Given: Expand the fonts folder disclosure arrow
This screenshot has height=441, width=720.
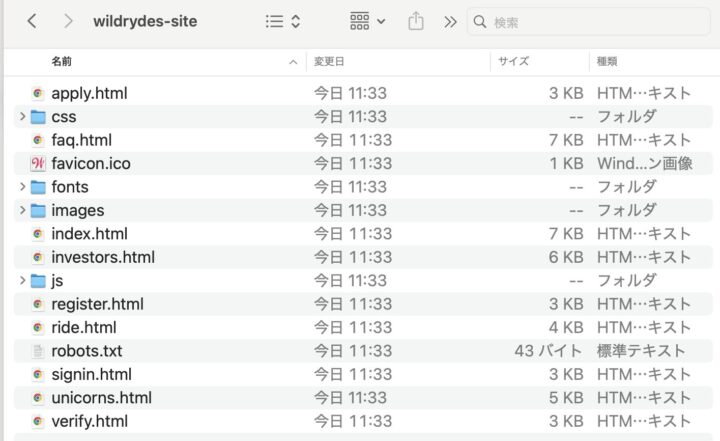Looking at the screenshot, I should tap(22, 187).
